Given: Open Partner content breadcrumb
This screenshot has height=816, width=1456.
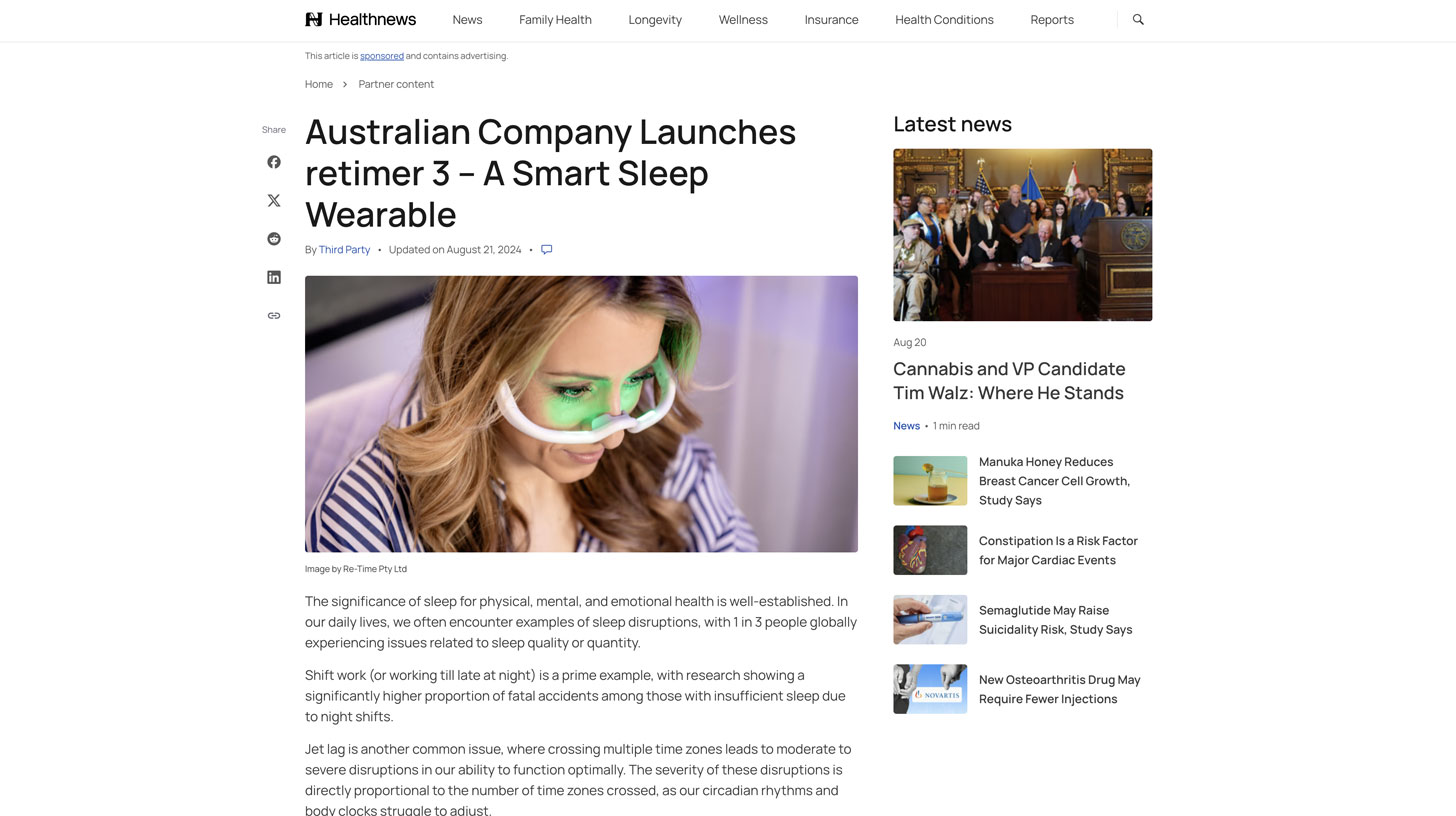Looking at the screenshot, I should tap(396, 84).
